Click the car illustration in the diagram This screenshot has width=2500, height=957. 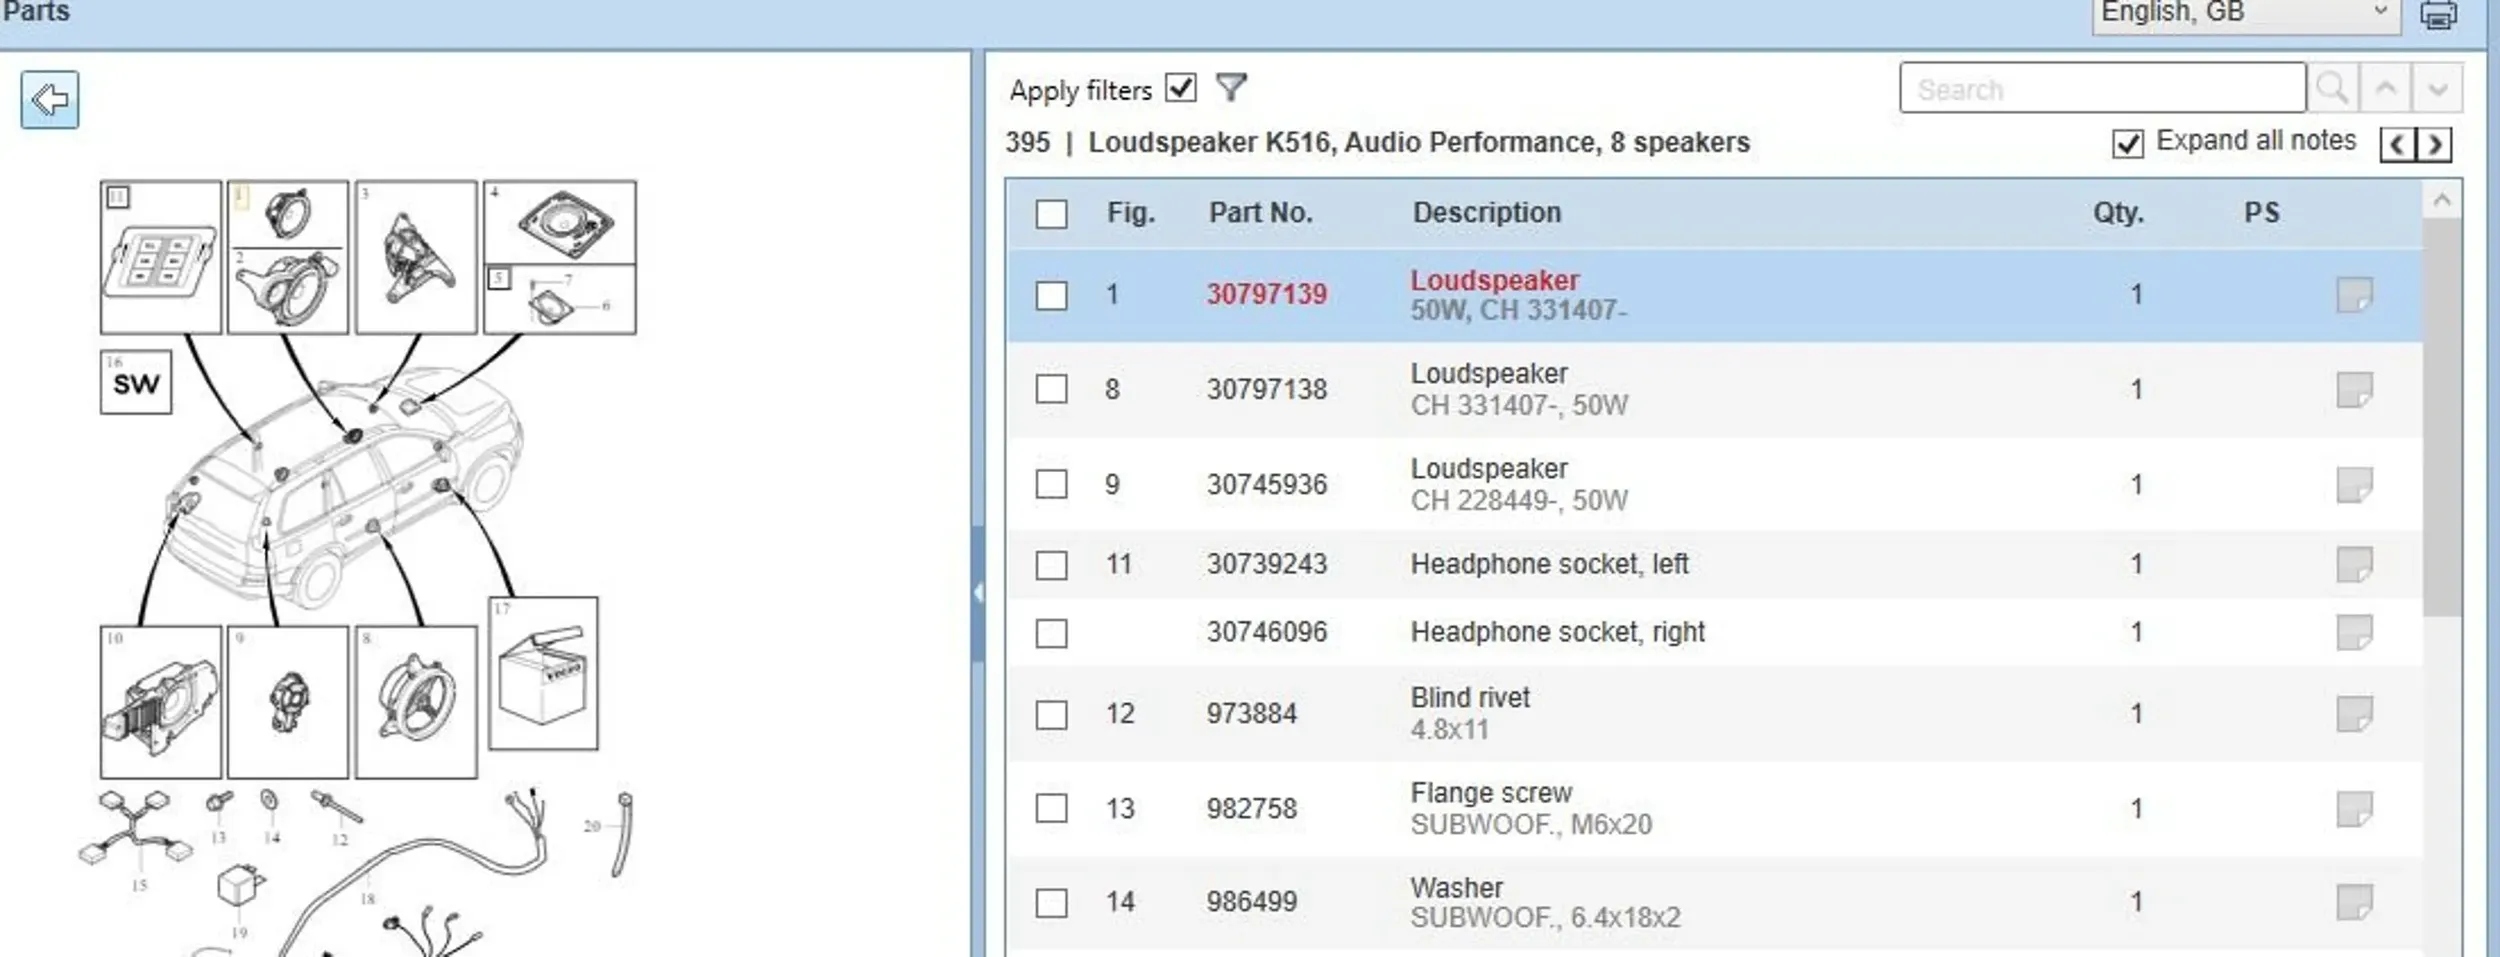pyautogui.click(x=345, y=486)
